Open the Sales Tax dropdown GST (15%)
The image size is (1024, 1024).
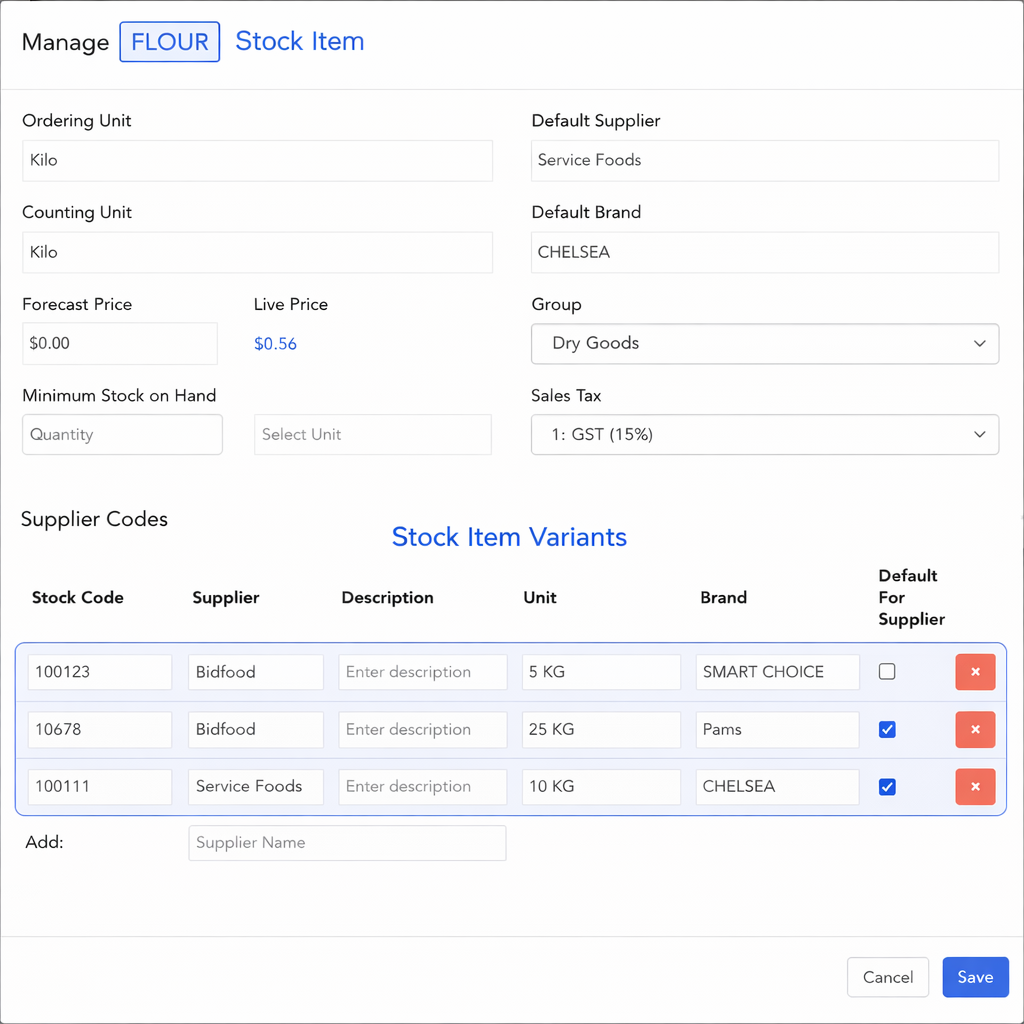764,434
